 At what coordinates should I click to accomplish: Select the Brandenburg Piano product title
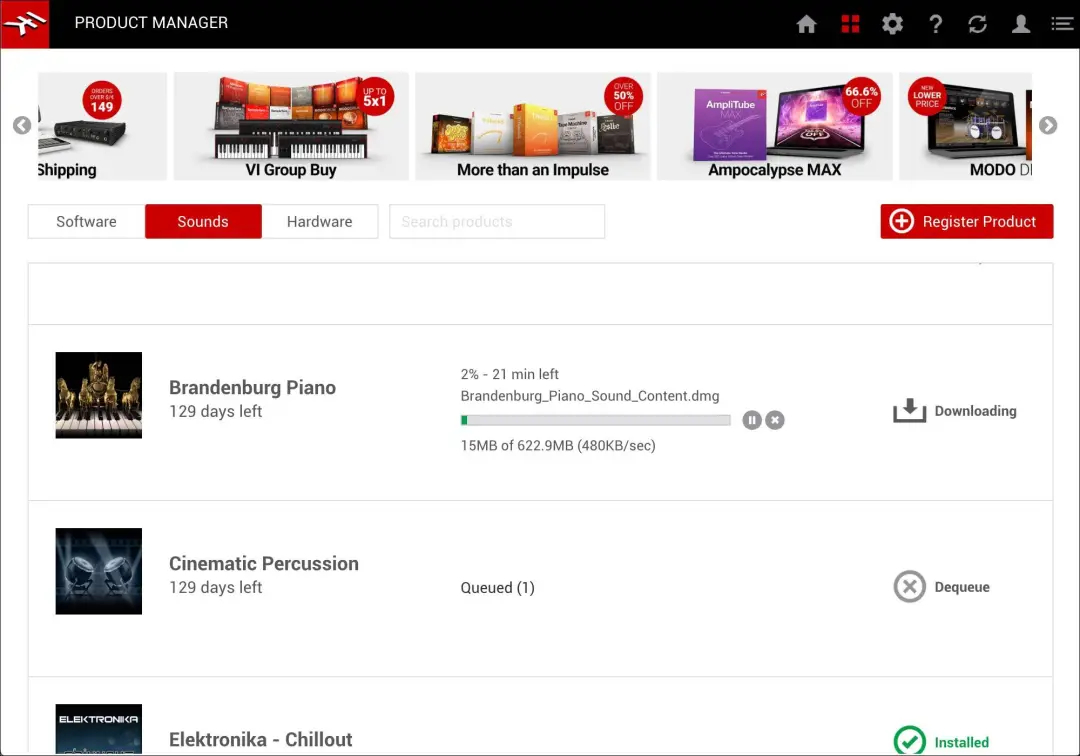tap(252, 388)
